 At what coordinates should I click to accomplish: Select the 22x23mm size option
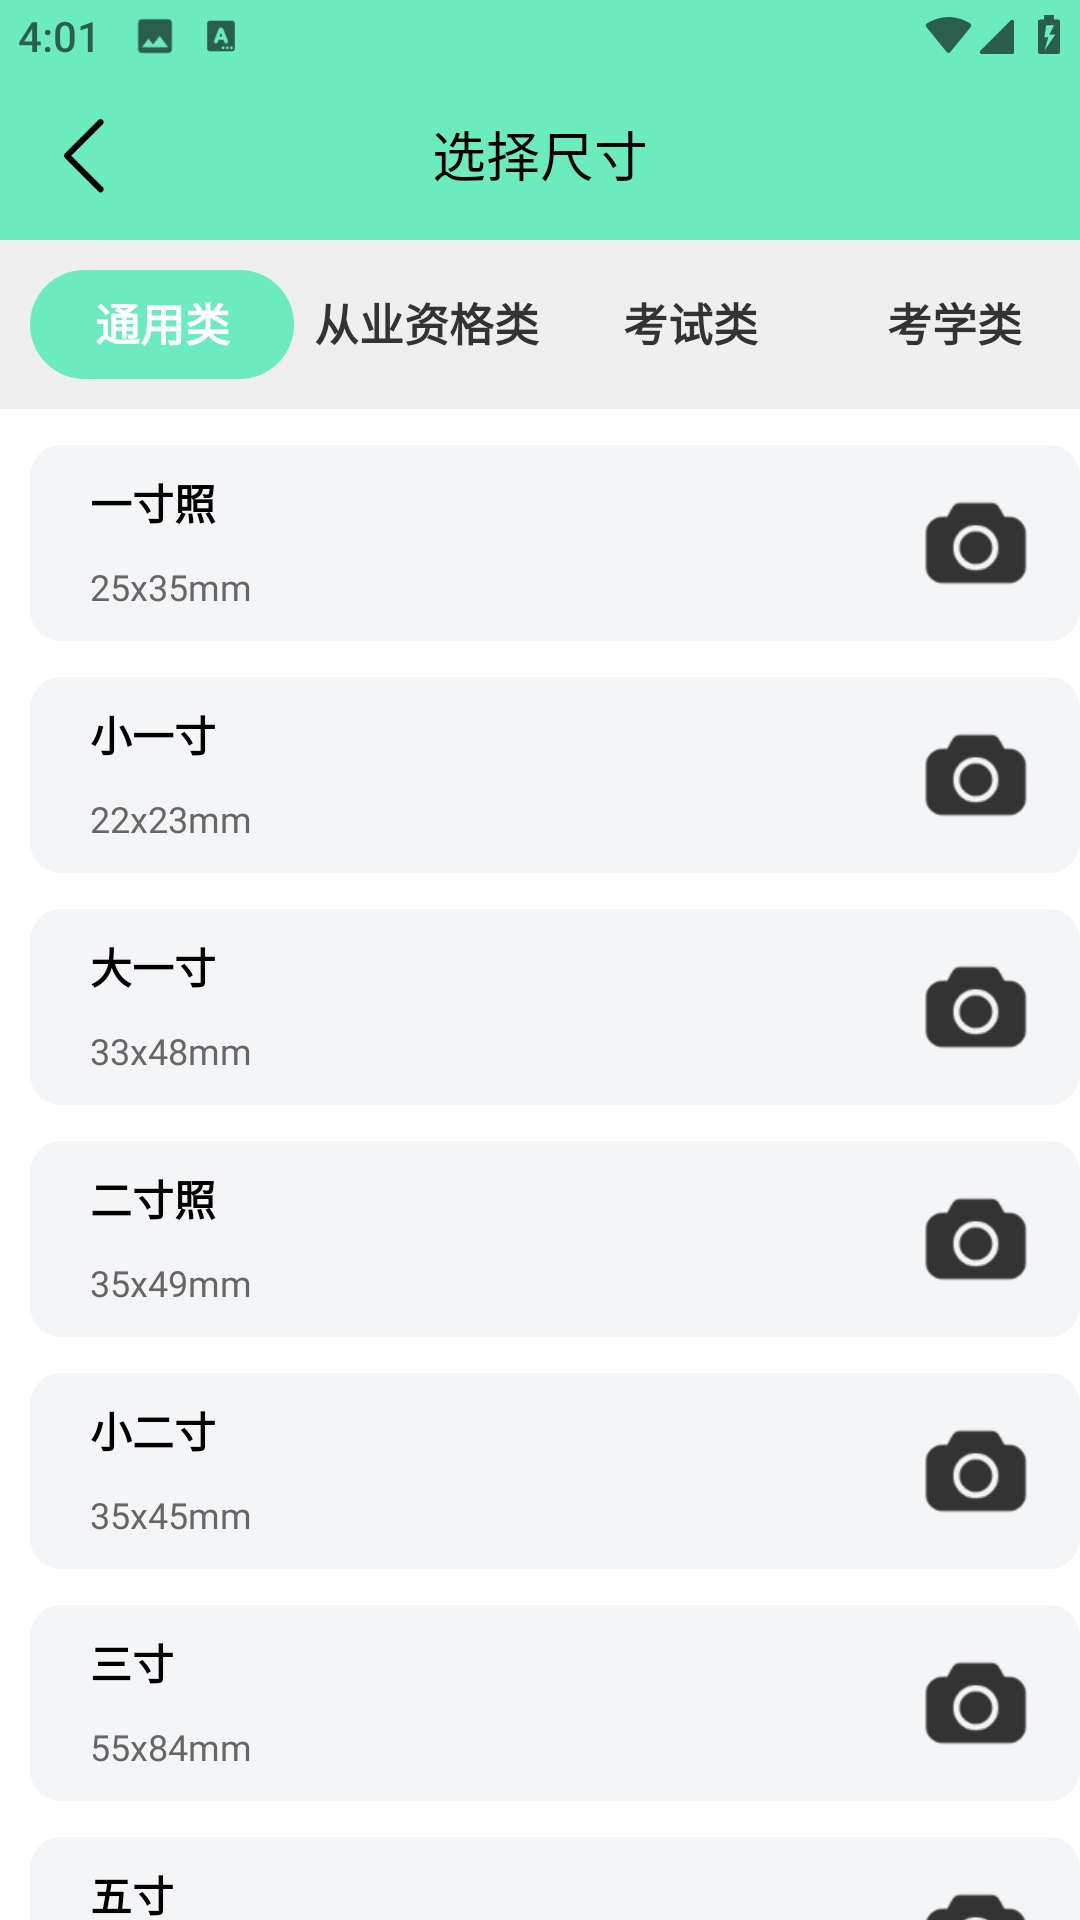point(171,821)
